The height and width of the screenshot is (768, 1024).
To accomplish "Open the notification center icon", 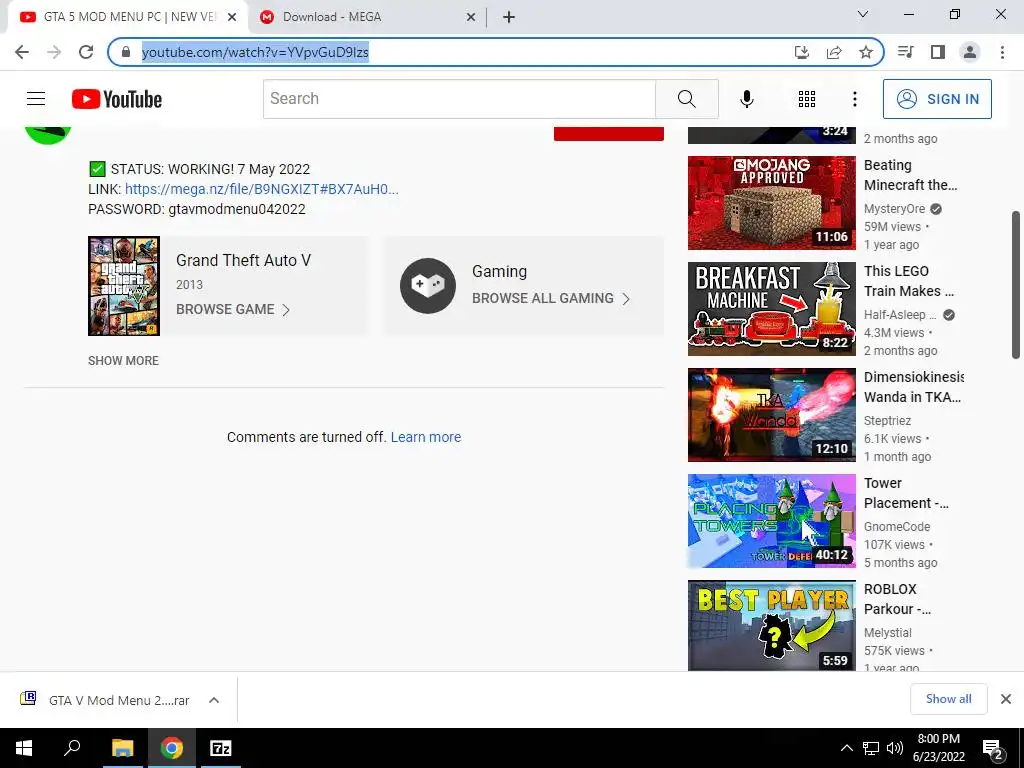I will 993,748.
